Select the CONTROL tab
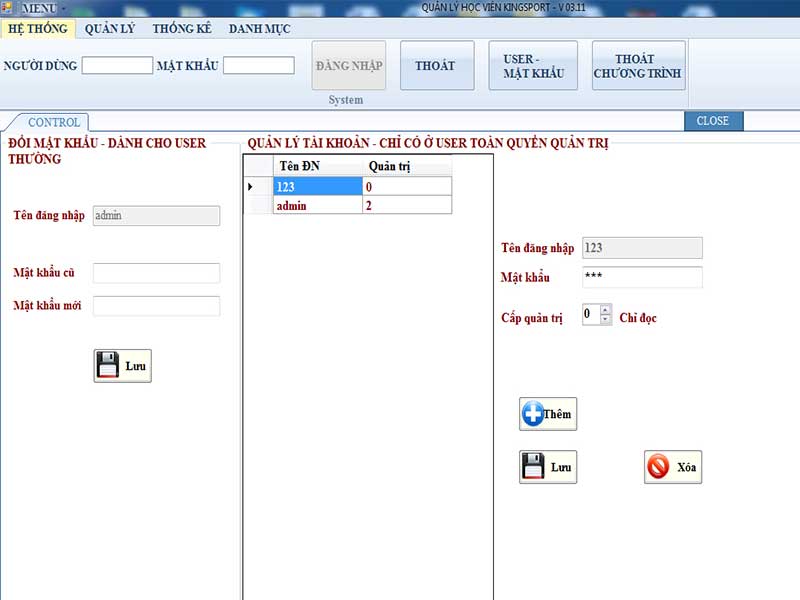800x600 pixels. [x=54, y=122]
